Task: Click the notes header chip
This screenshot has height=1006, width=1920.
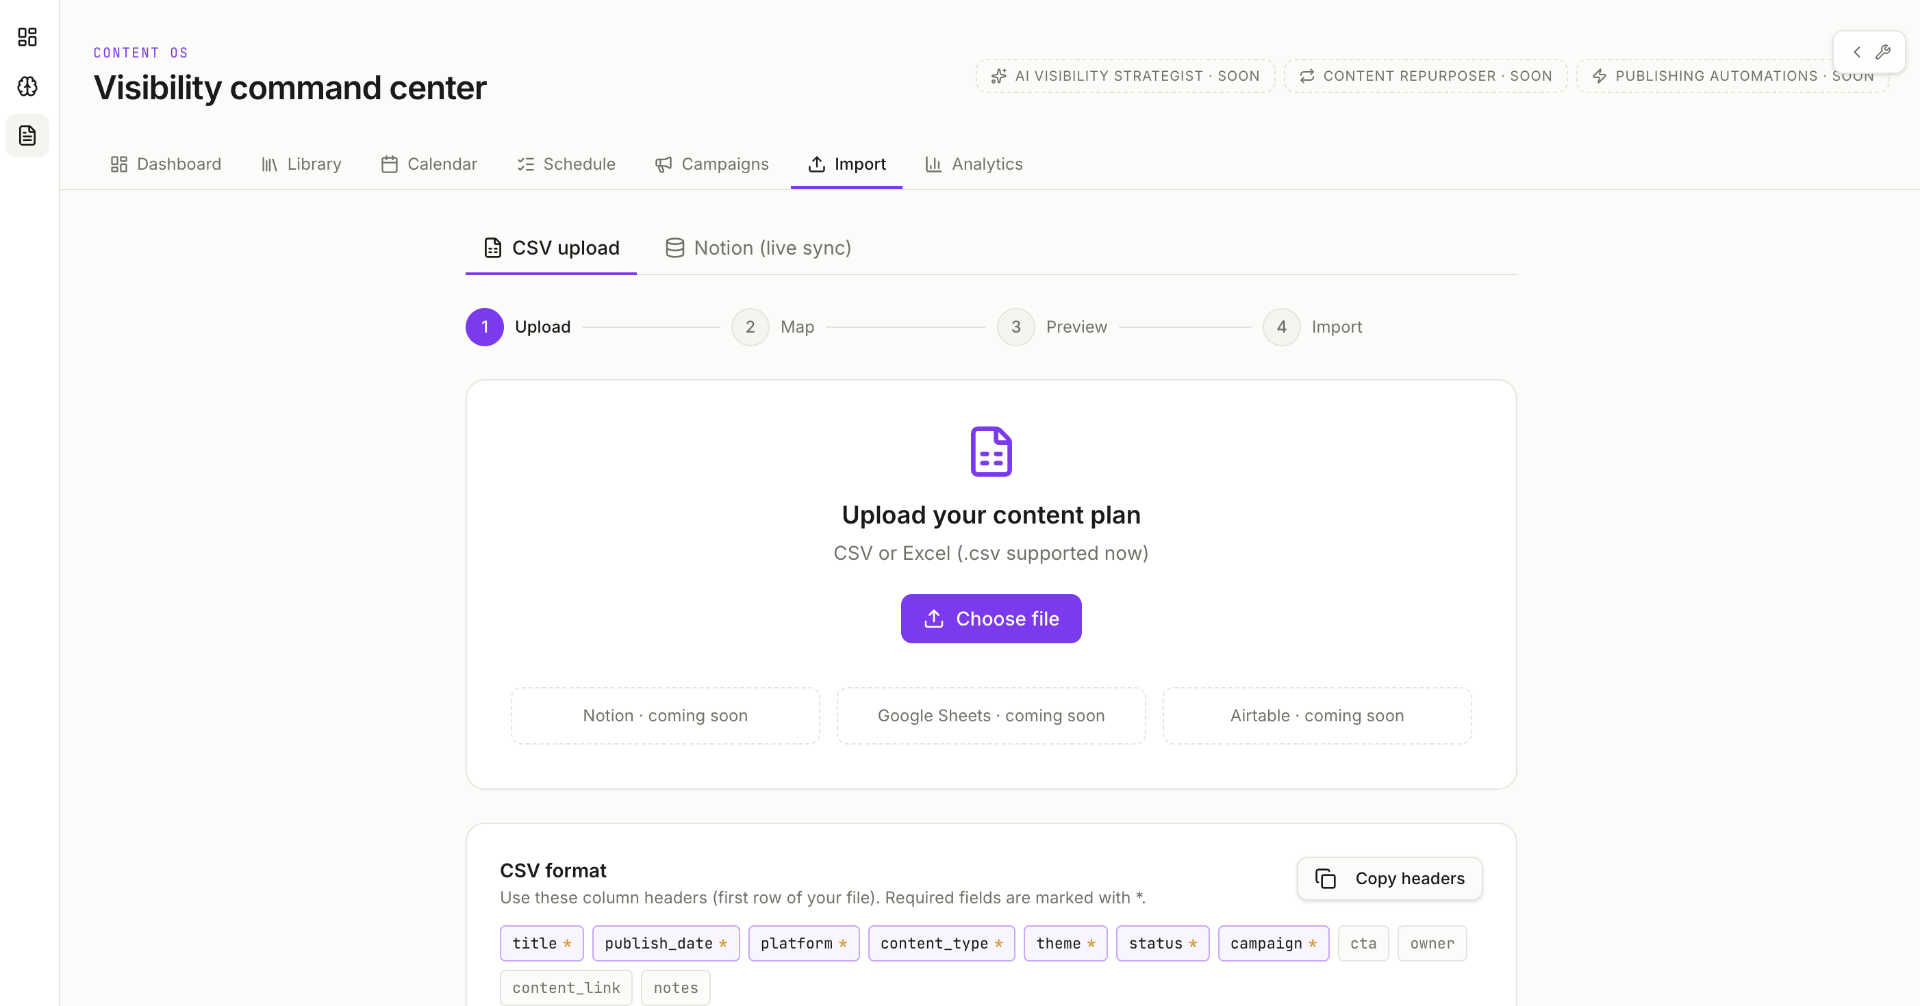Action: pyautogui.click(x=676, y=988)
